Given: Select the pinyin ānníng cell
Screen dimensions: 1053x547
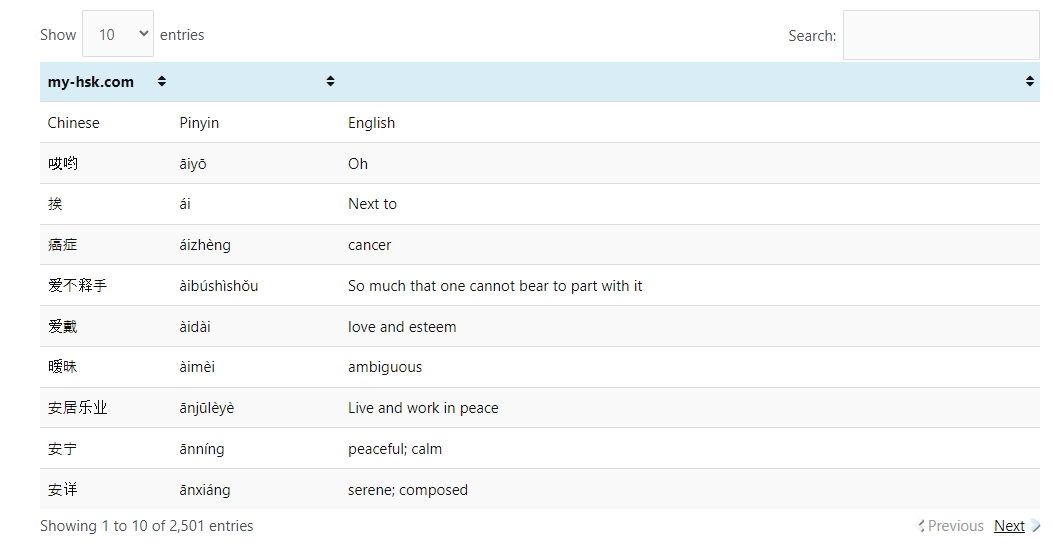Looking at the screenshot, I should coord(202,449).
